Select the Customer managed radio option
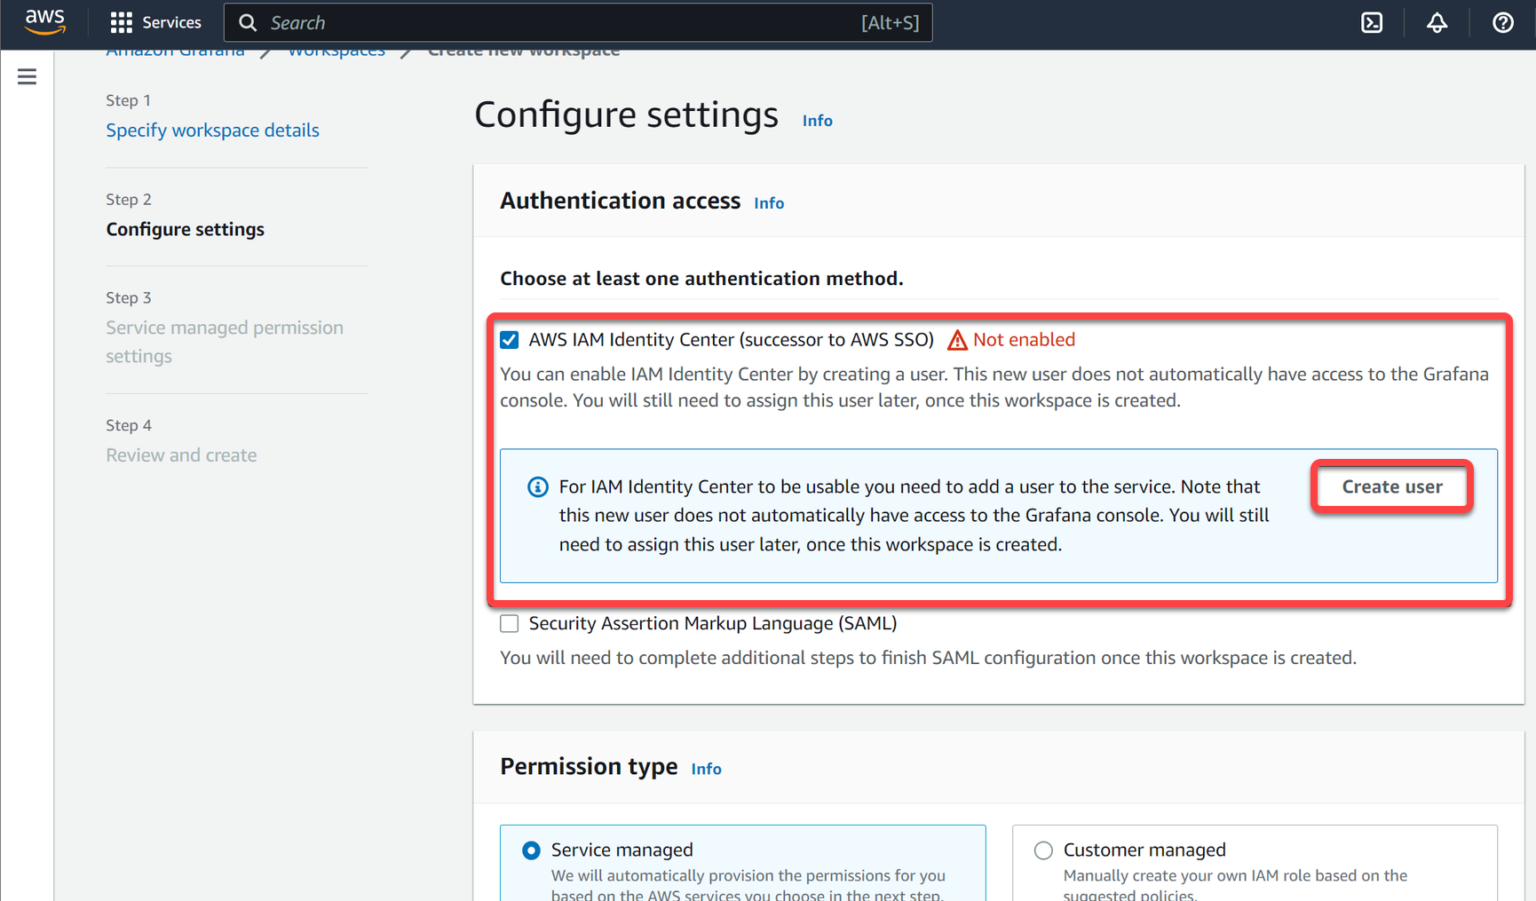Image resolution: width=1536 pixels, height=901 pixels. coord(1043,850)
